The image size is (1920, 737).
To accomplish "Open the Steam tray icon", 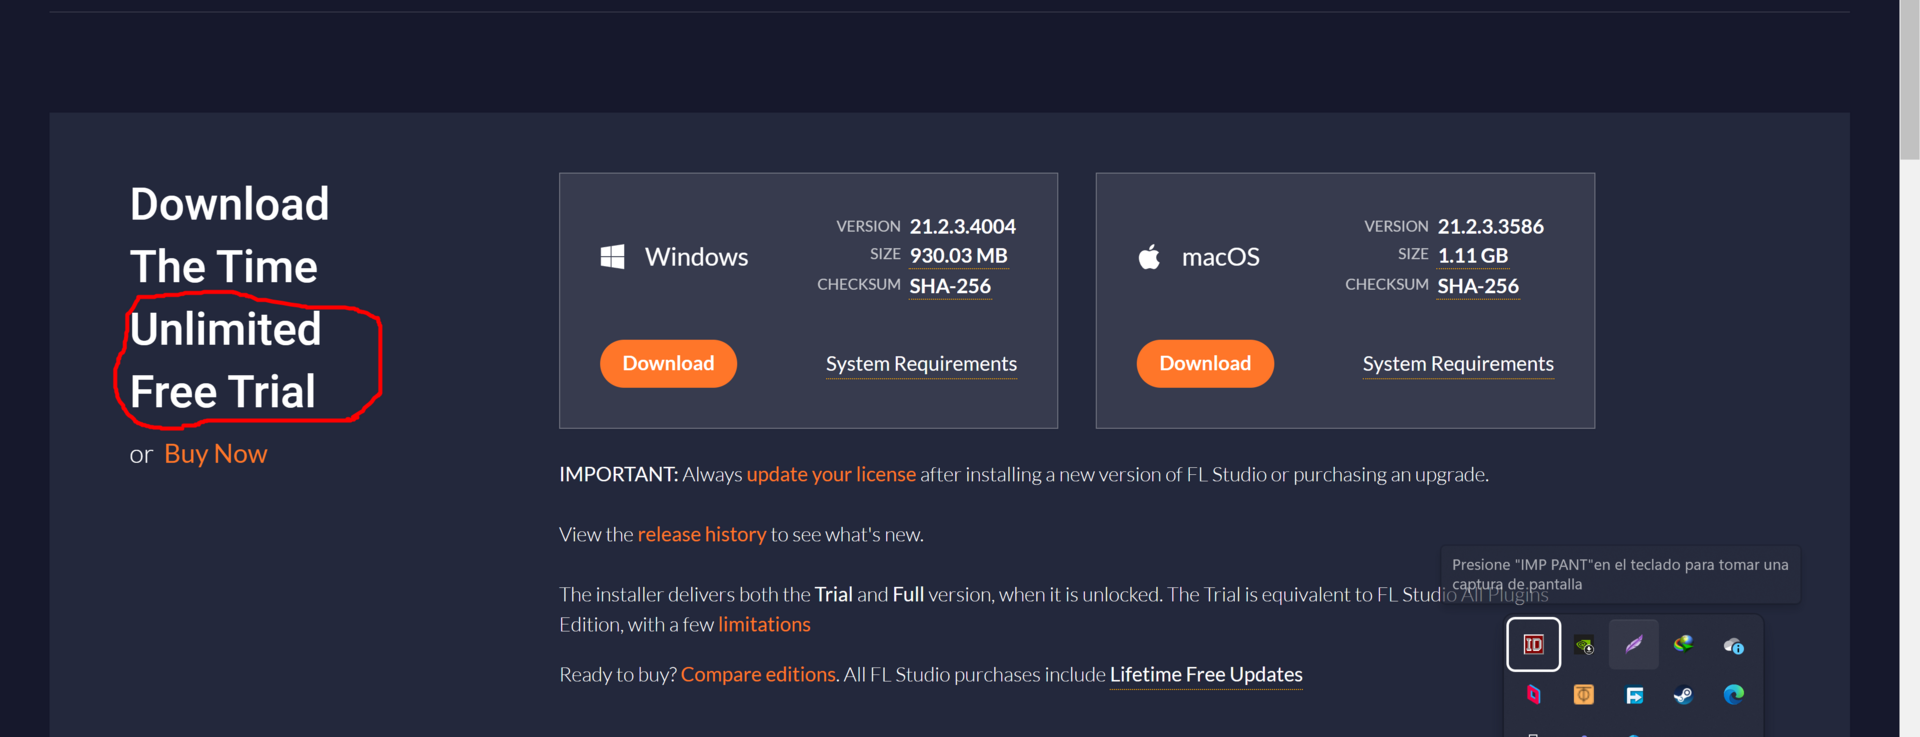I will tap(1684, 694).
